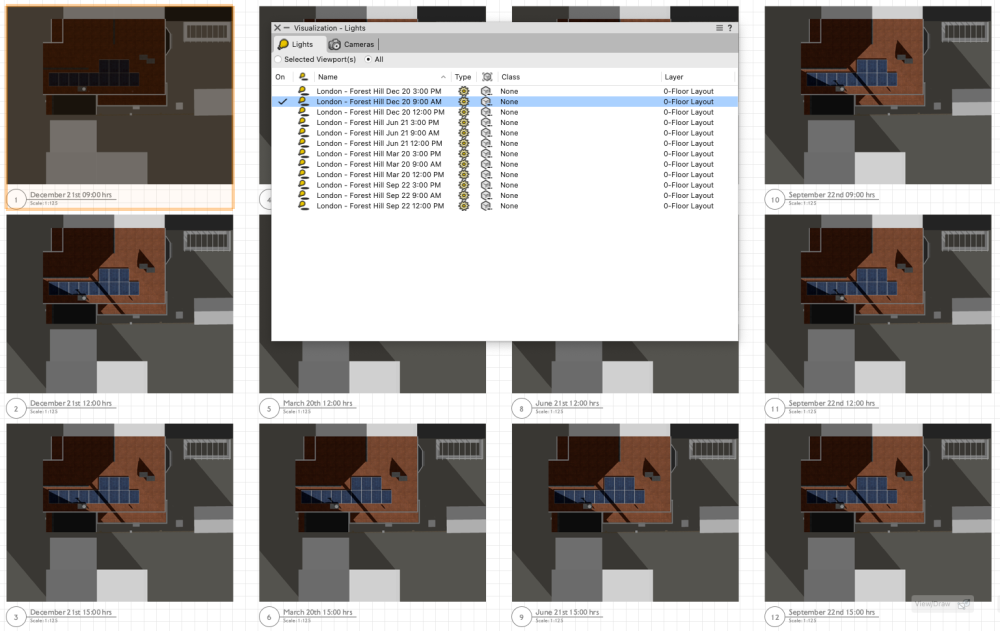Switch to the Lights tab
1000x631 pixels.
pos(295,45)
